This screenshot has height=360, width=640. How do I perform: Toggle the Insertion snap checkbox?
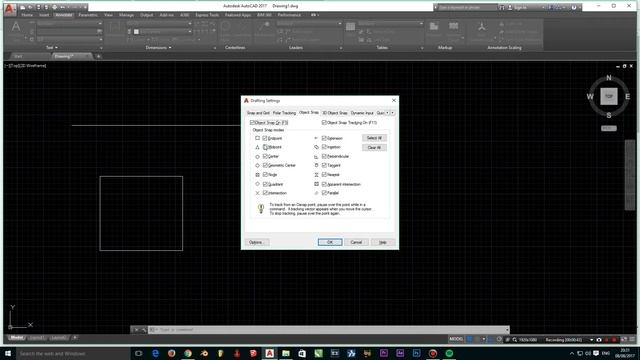(324, 147)
